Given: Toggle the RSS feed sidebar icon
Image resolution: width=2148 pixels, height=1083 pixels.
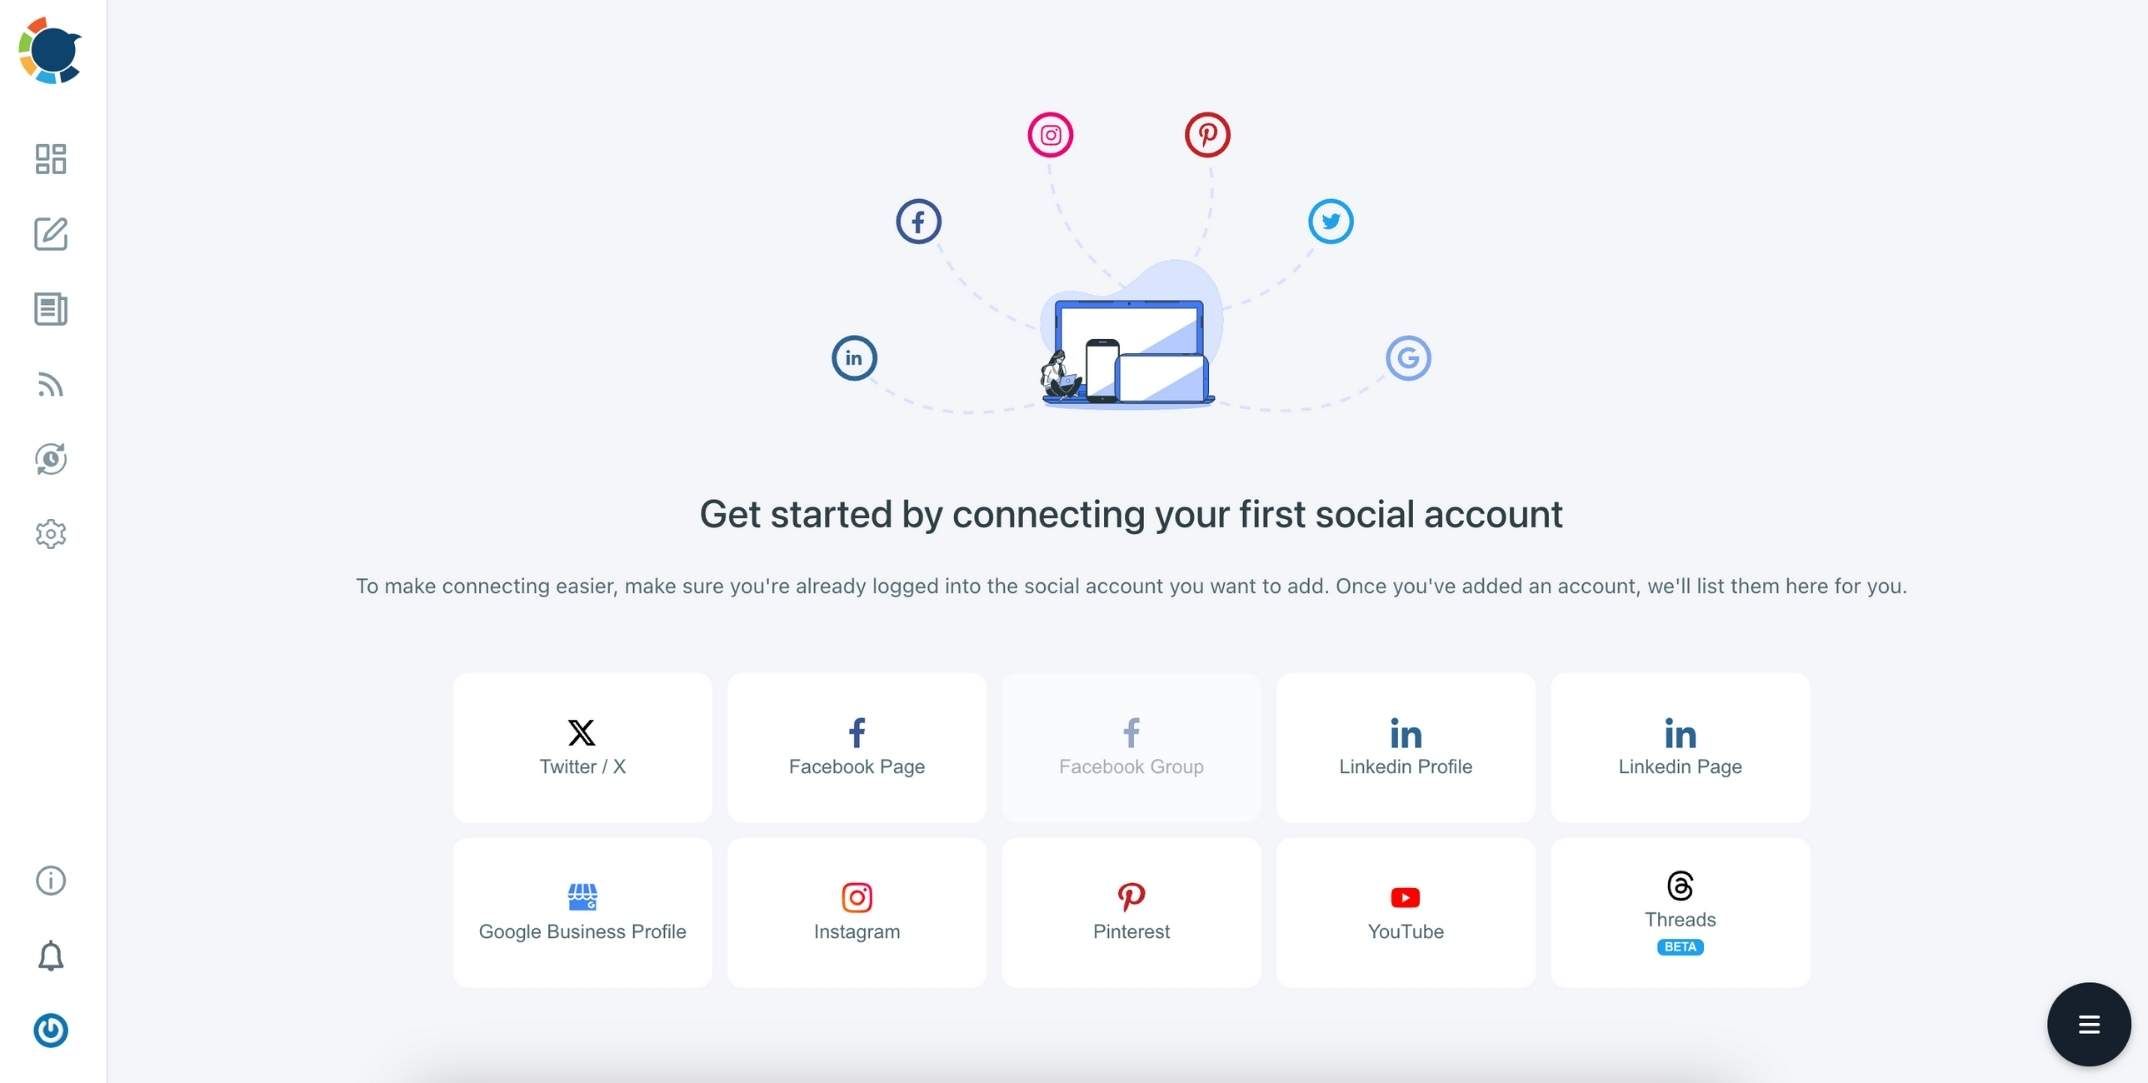Looking at the screenshot, I should point(50,384).
